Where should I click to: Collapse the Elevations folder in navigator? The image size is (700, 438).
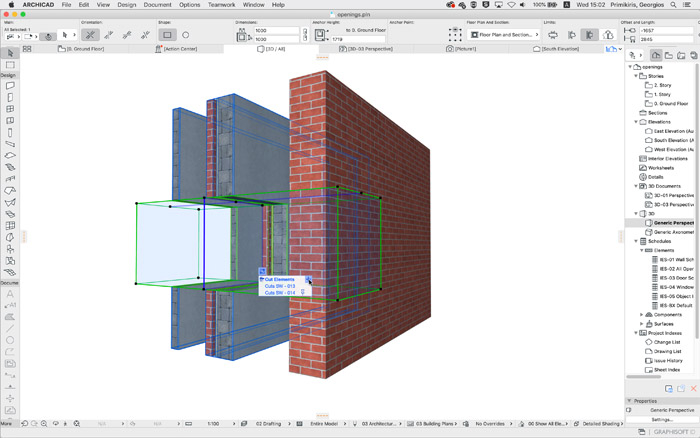638,122
